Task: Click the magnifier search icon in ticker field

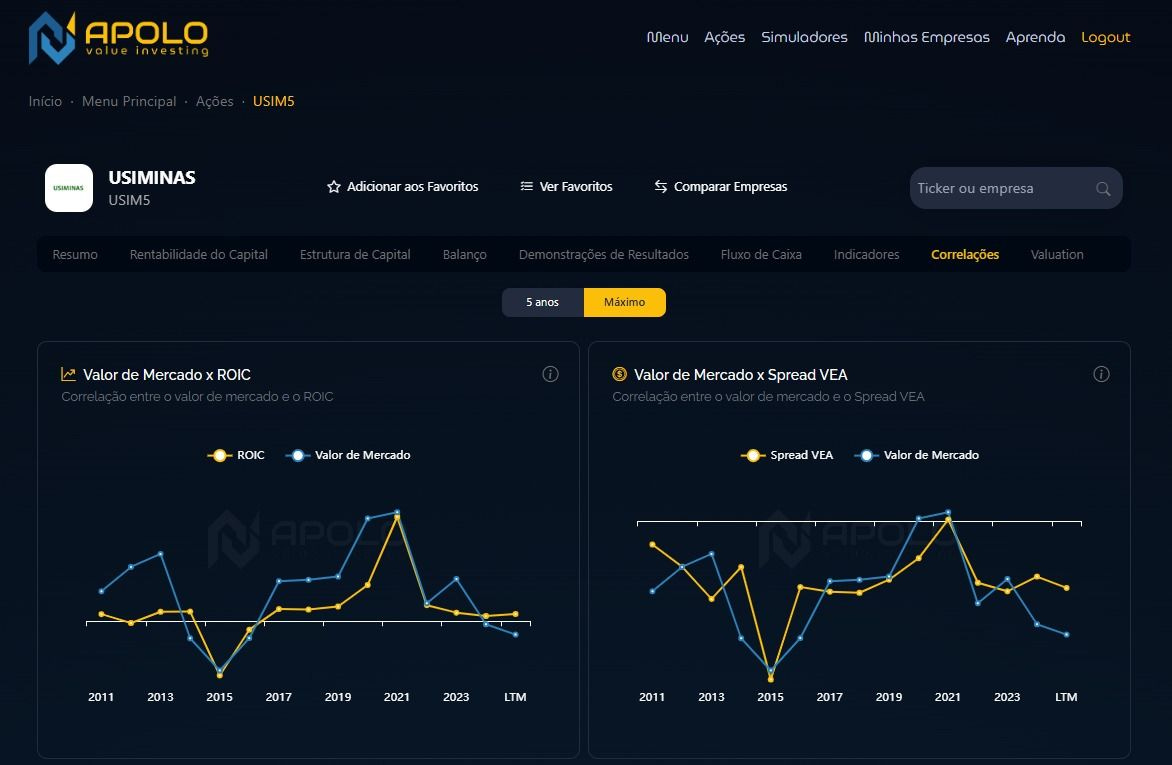Action: [1102, 188]
